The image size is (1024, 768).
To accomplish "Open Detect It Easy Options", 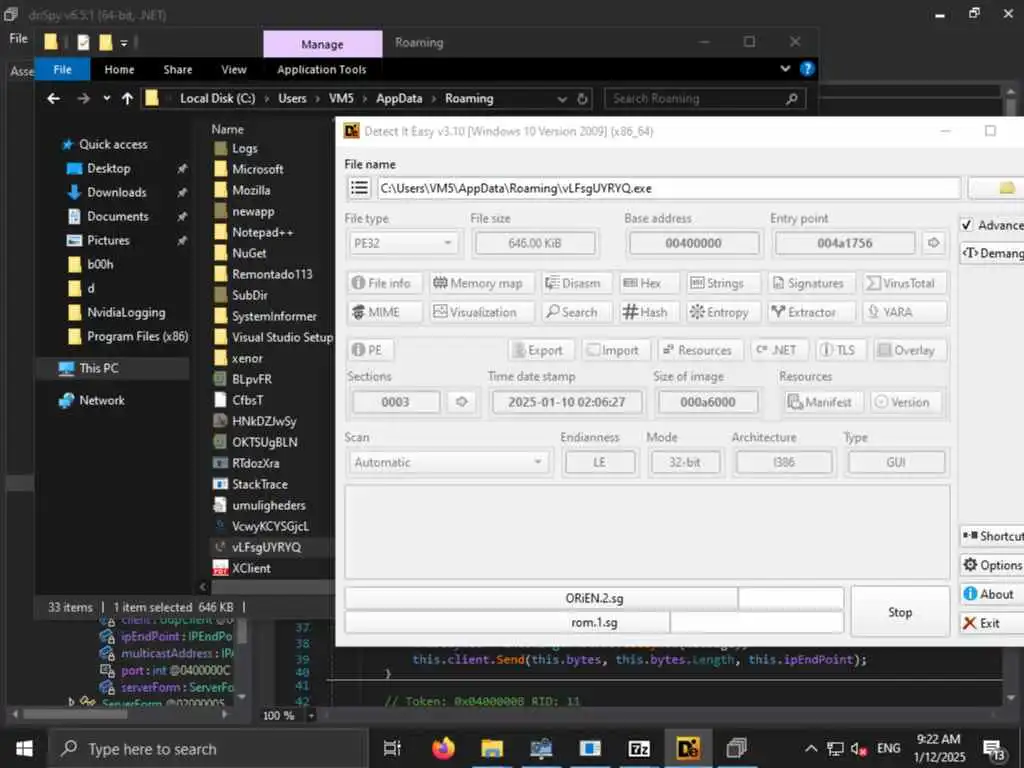I will (x=993, y=565).
